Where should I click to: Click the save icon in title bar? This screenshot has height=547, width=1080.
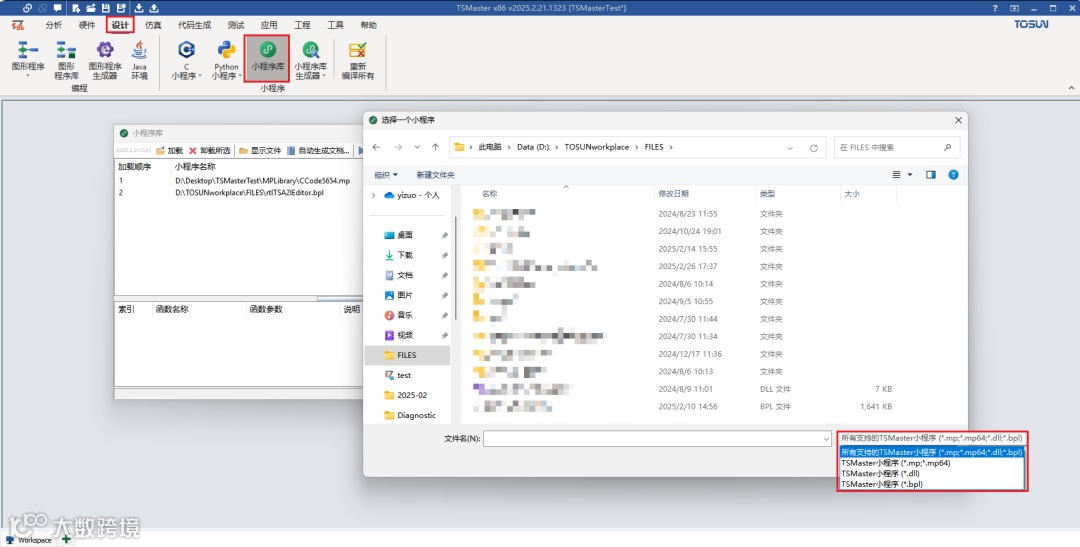[106, 8]
